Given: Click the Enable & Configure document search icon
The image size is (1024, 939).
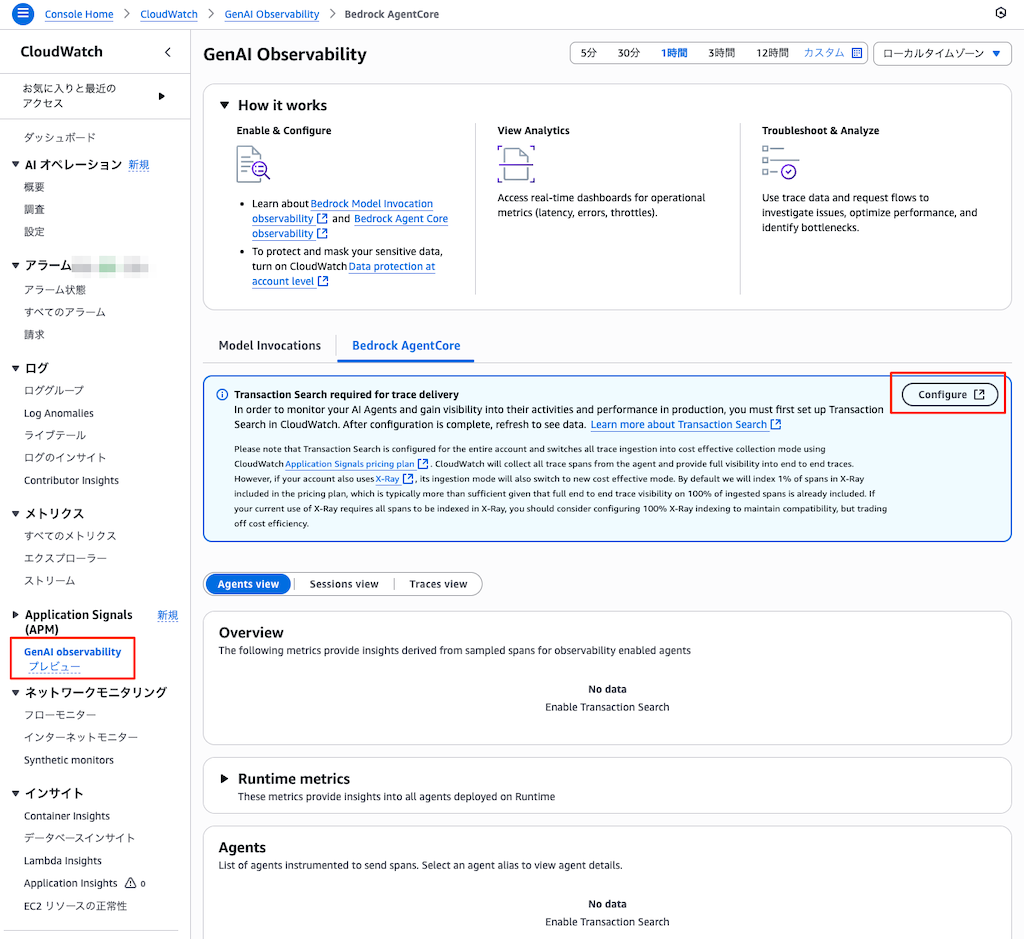Looking at the screenshot, I should (x=253, y=164).
